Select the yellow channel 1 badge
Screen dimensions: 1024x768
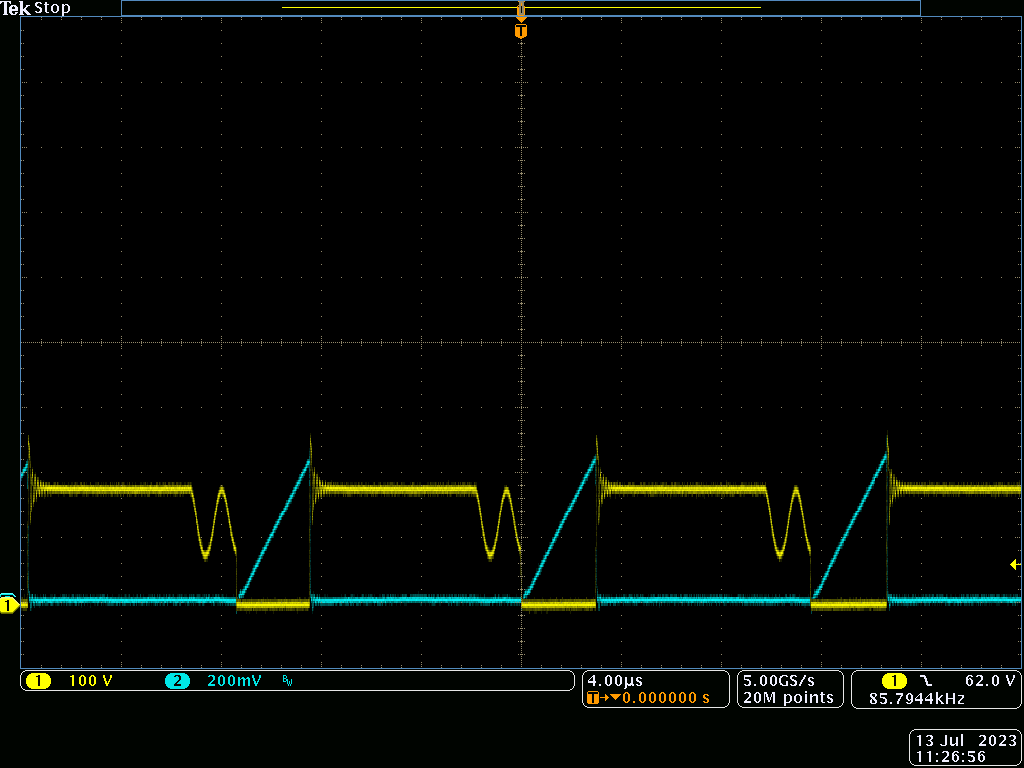pos(38,681)
